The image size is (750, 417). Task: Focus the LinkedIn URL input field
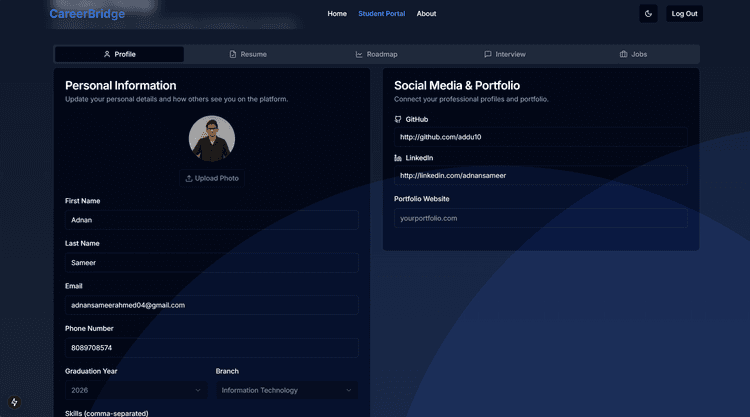pos(541,176)
